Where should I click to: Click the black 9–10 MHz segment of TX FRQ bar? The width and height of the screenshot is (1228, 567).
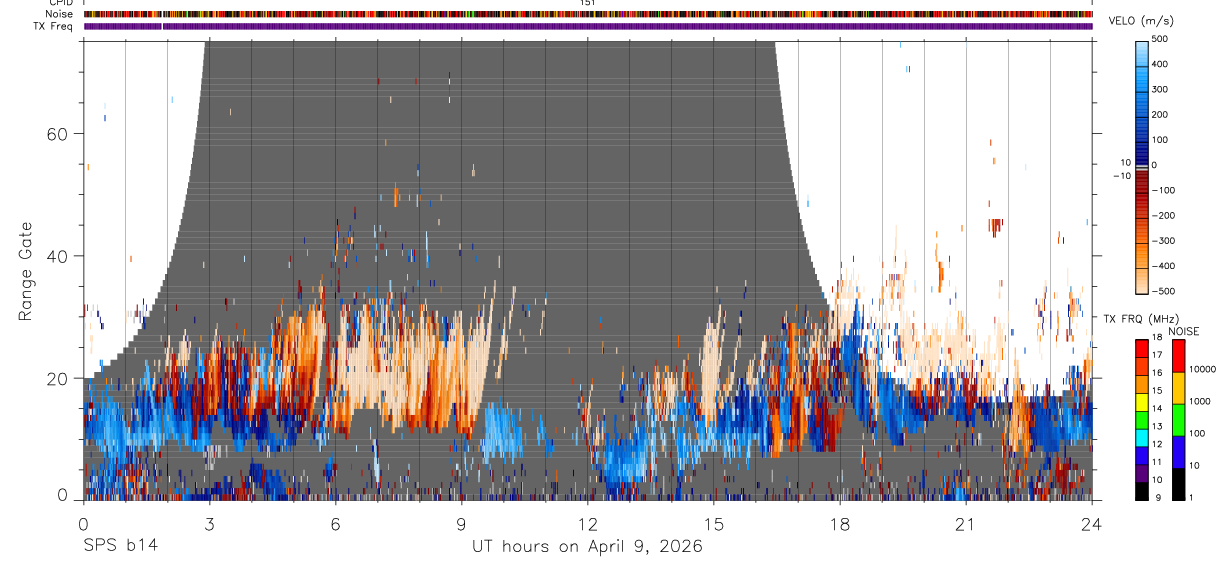(1142, 491)
